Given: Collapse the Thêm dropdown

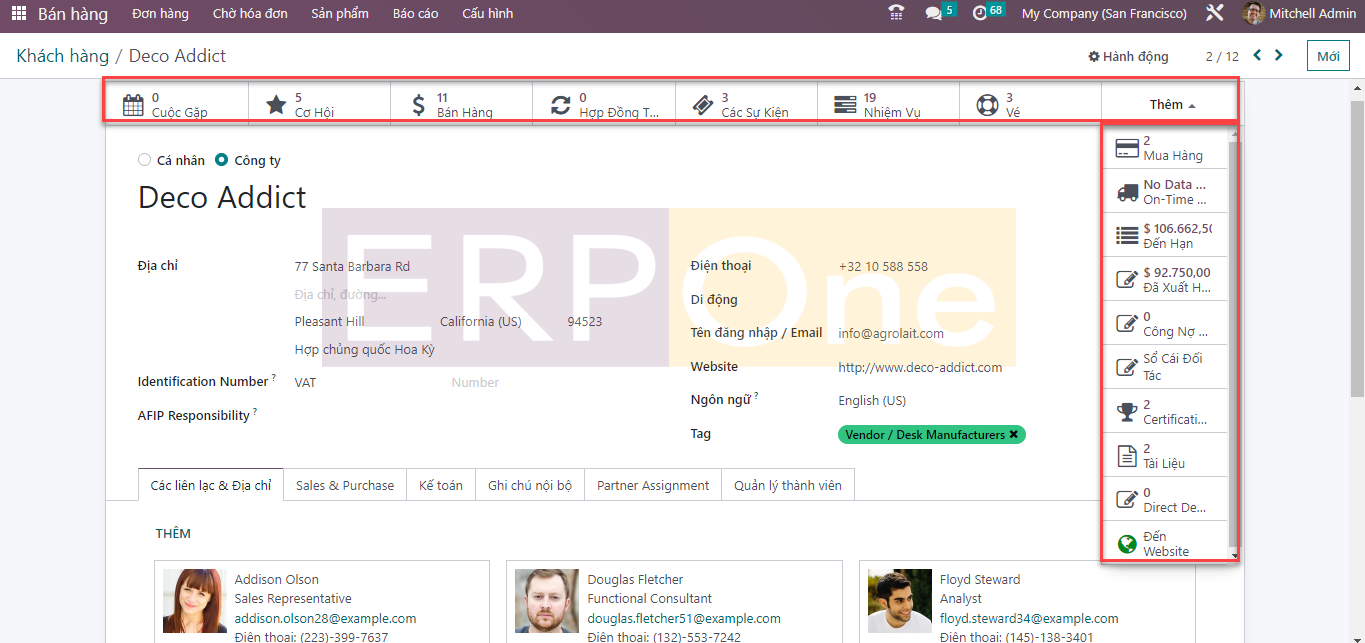Looking at the screenshot, I should 1172,104.
